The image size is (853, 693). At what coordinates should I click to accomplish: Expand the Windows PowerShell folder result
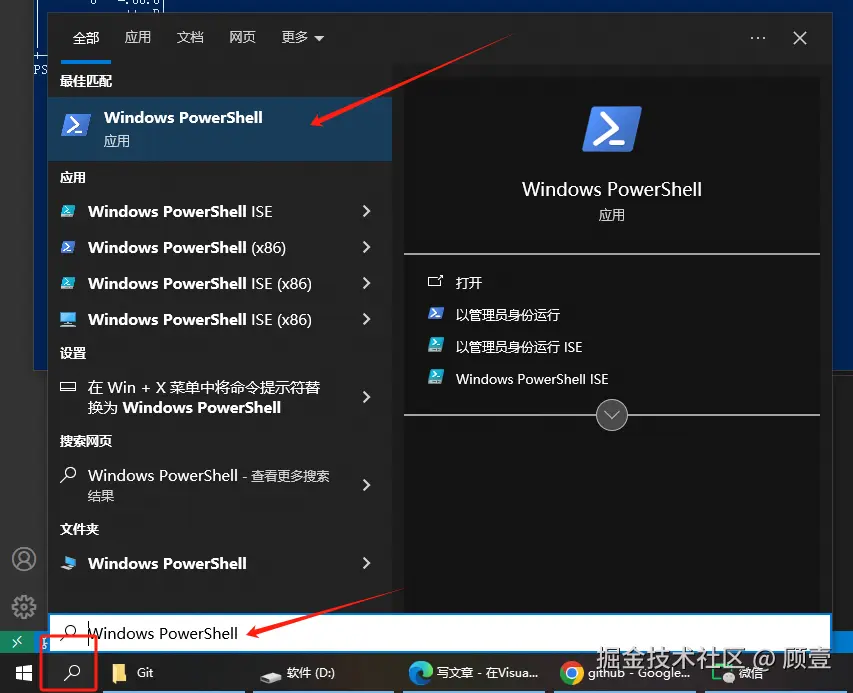coord(366,563)
